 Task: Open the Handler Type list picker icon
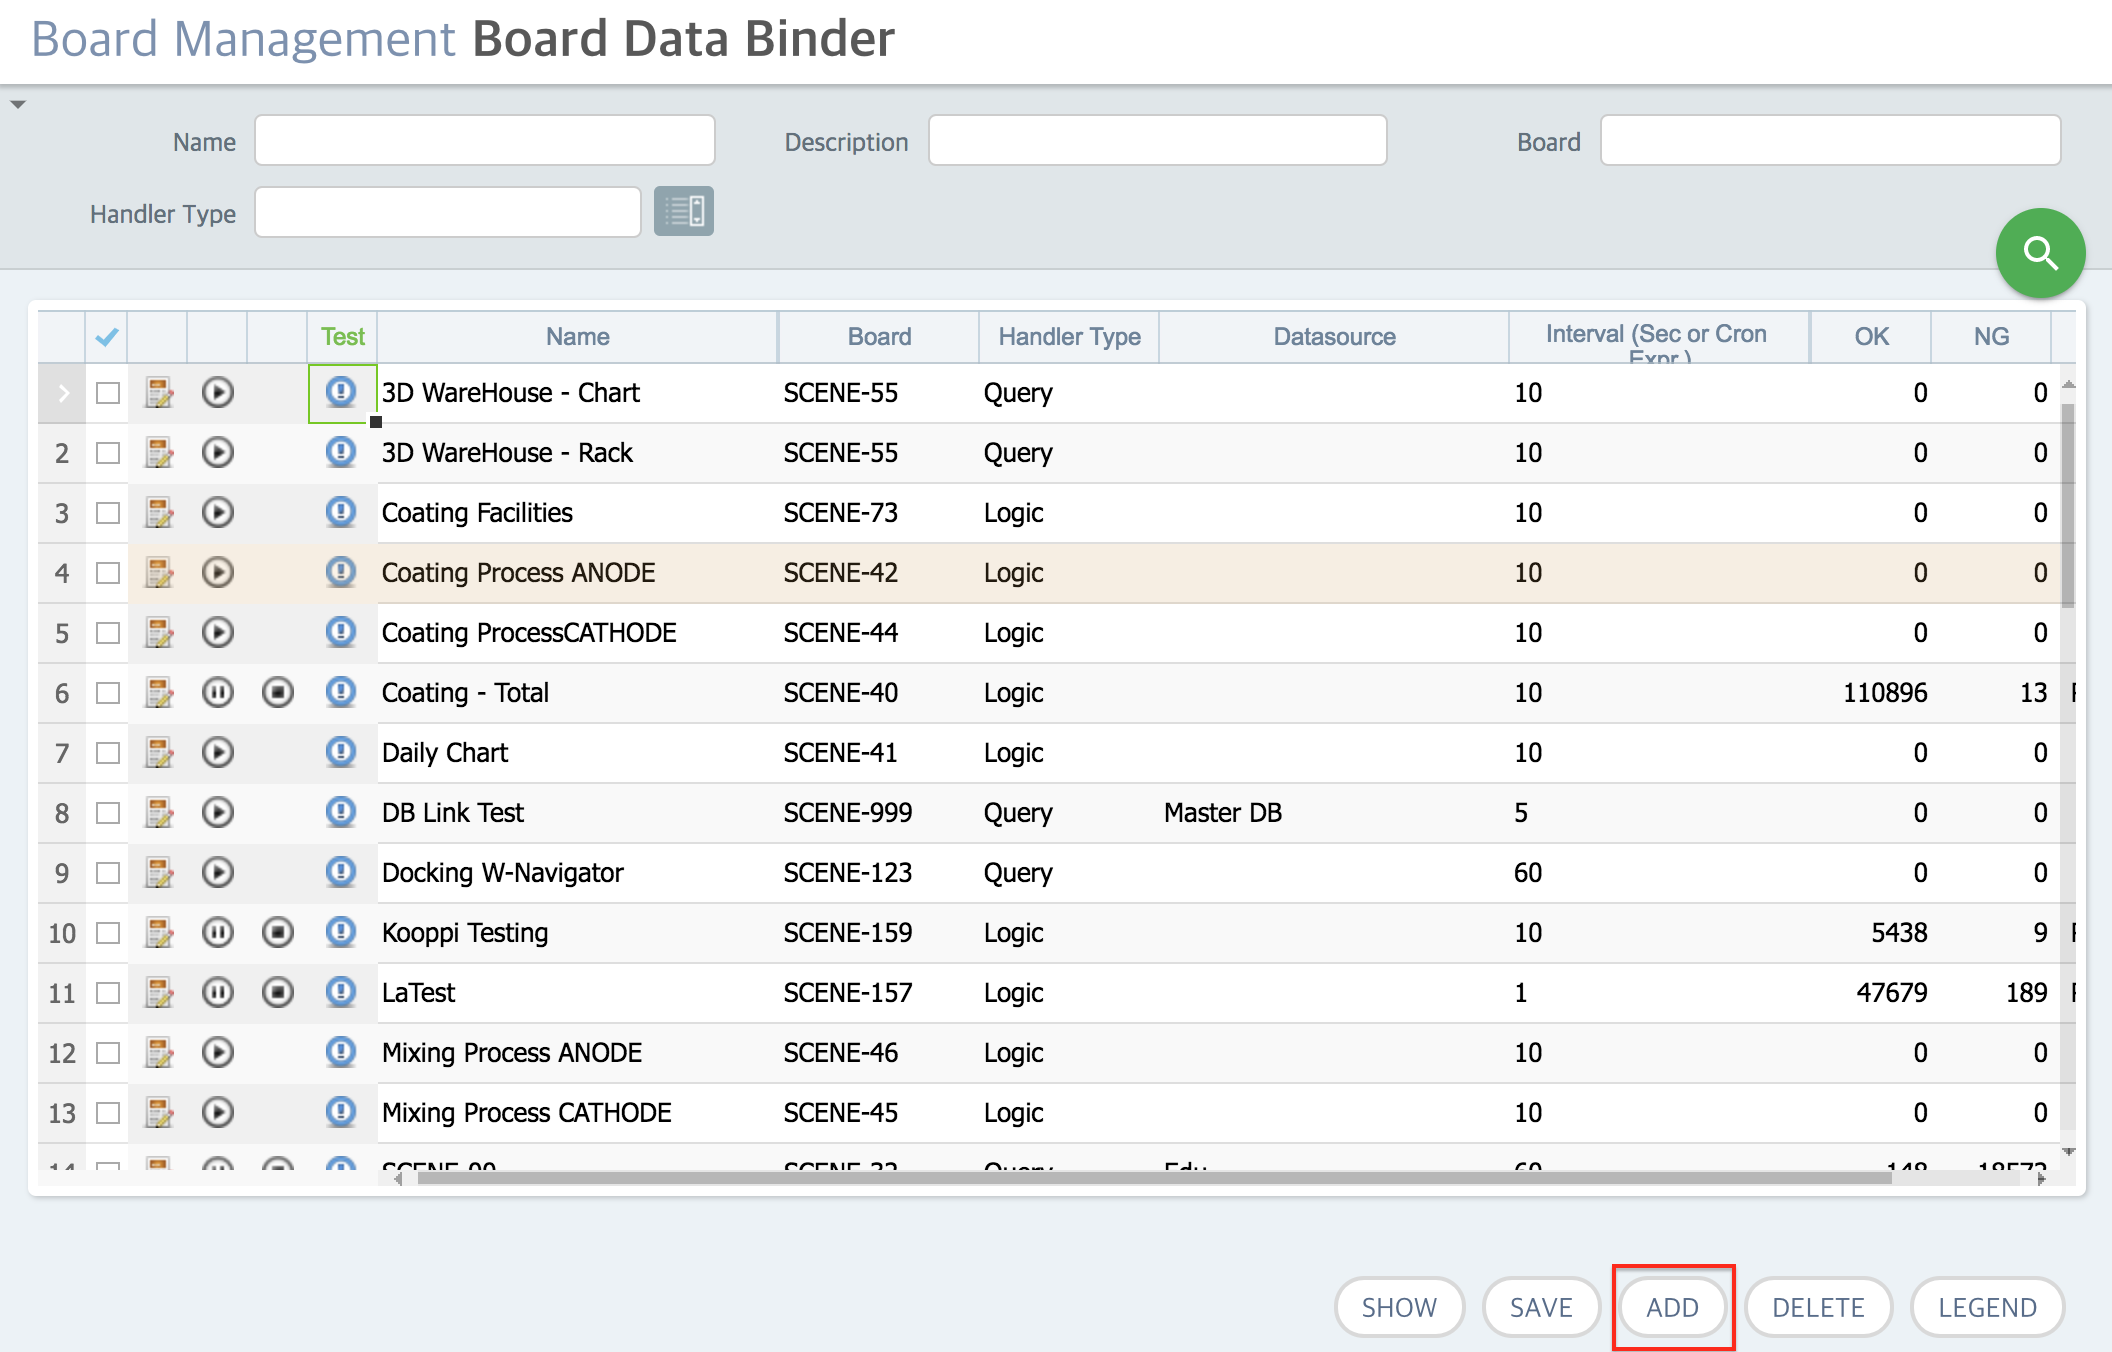coord(684,211)
